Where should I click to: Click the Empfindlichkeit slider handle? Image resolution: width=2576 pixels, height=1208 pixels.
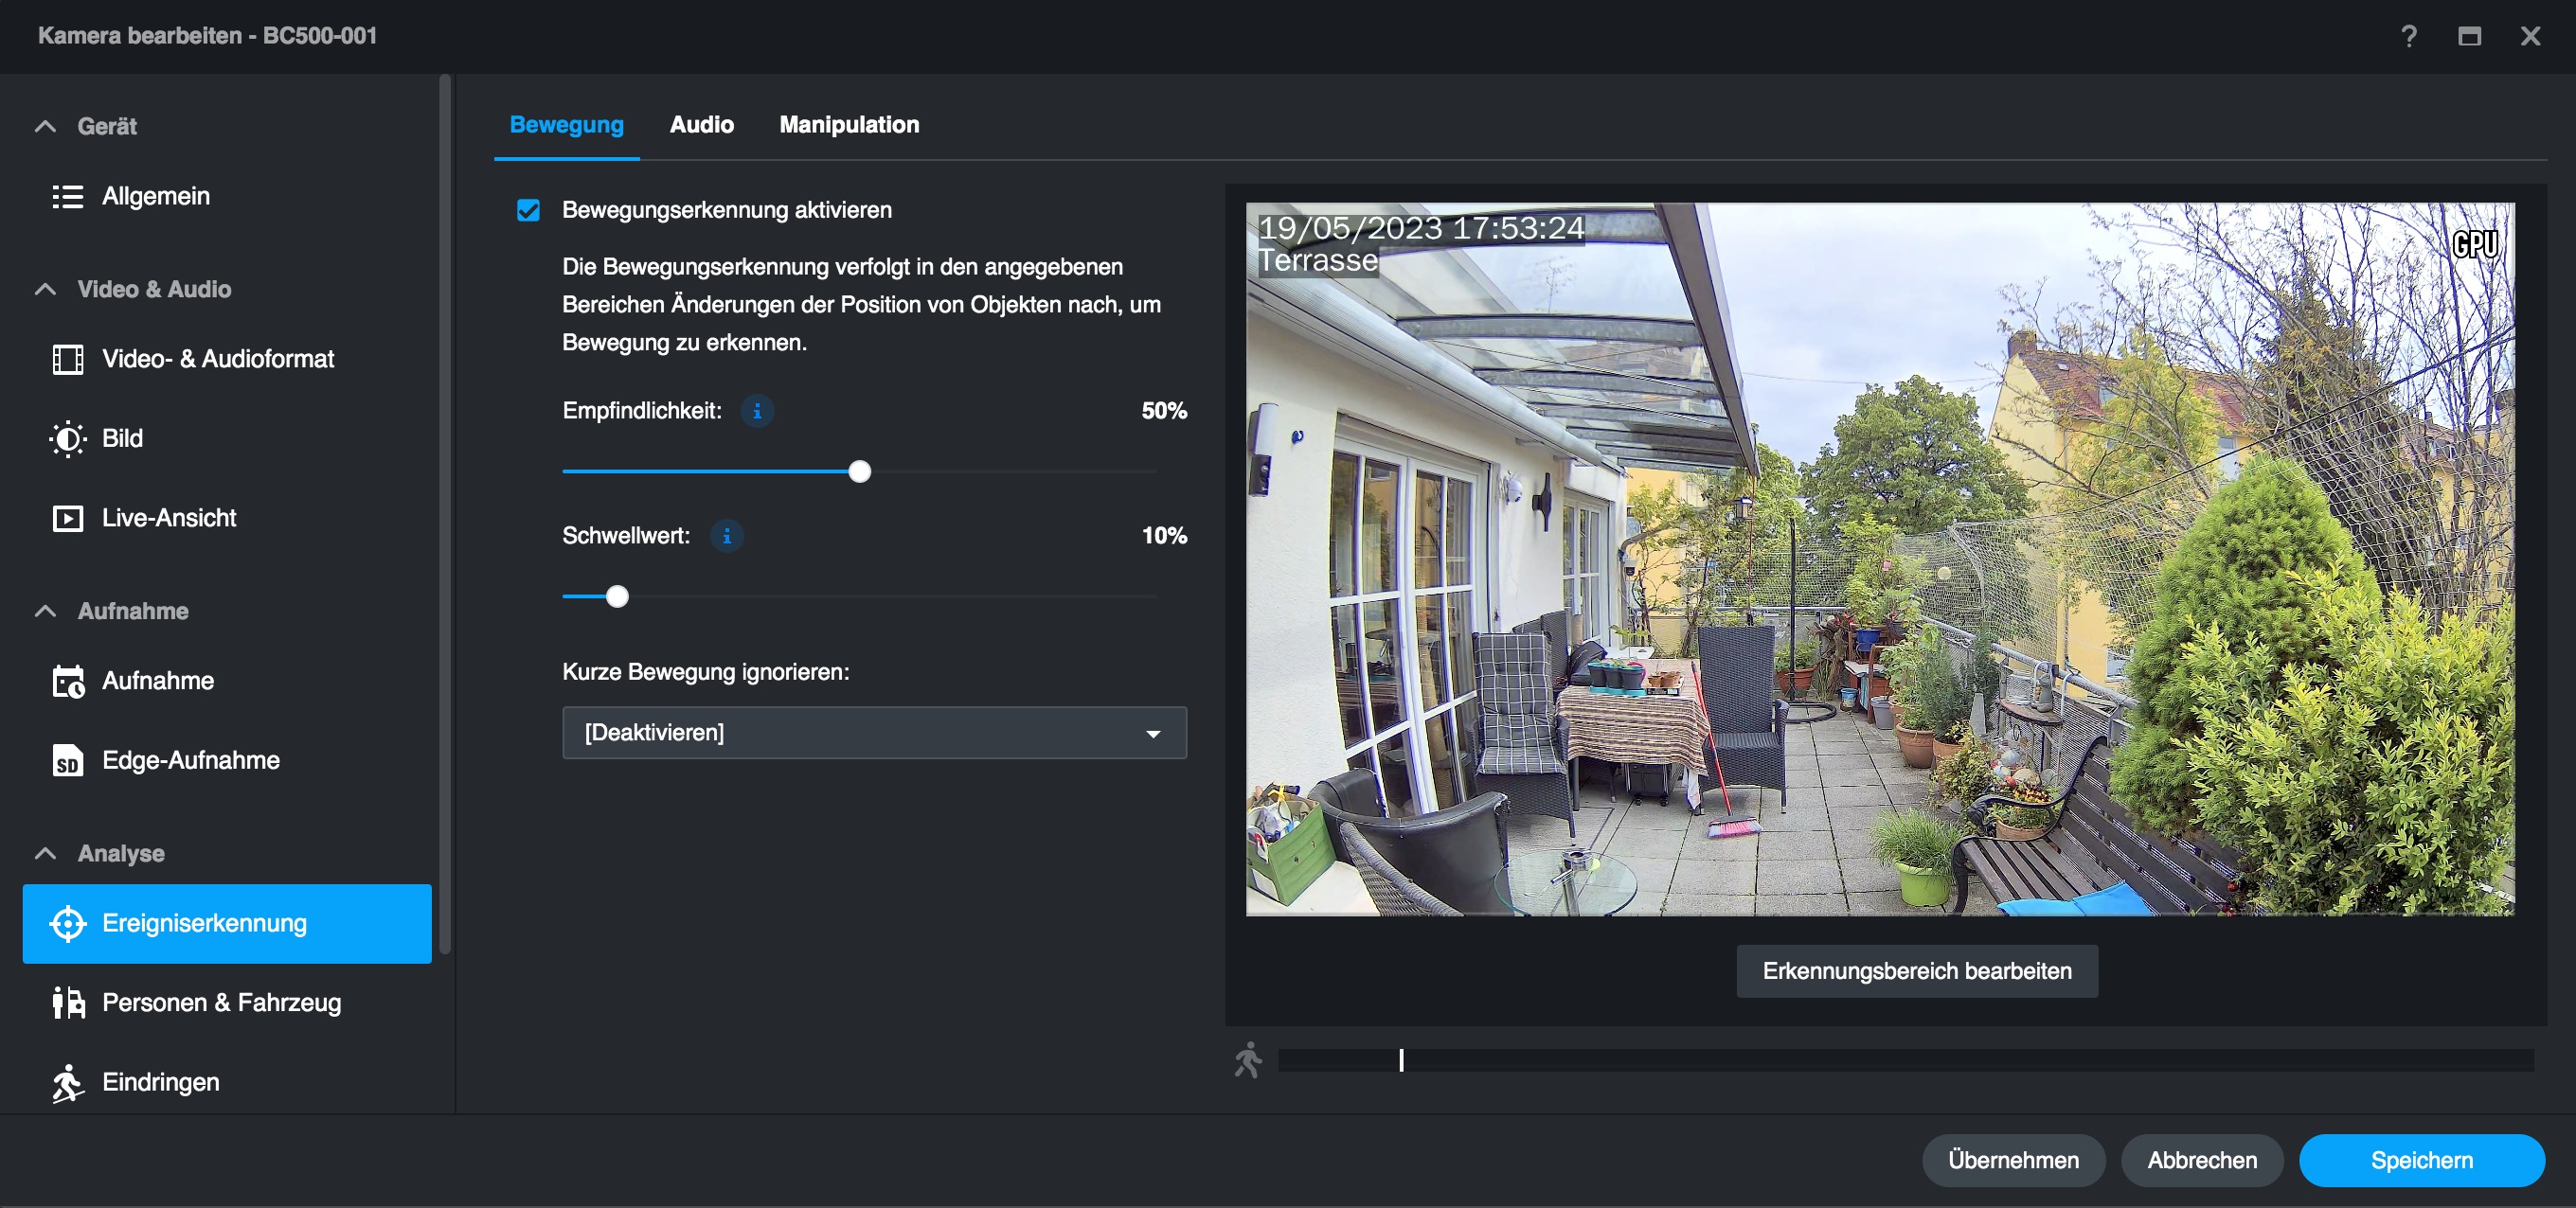click(859, 472)
